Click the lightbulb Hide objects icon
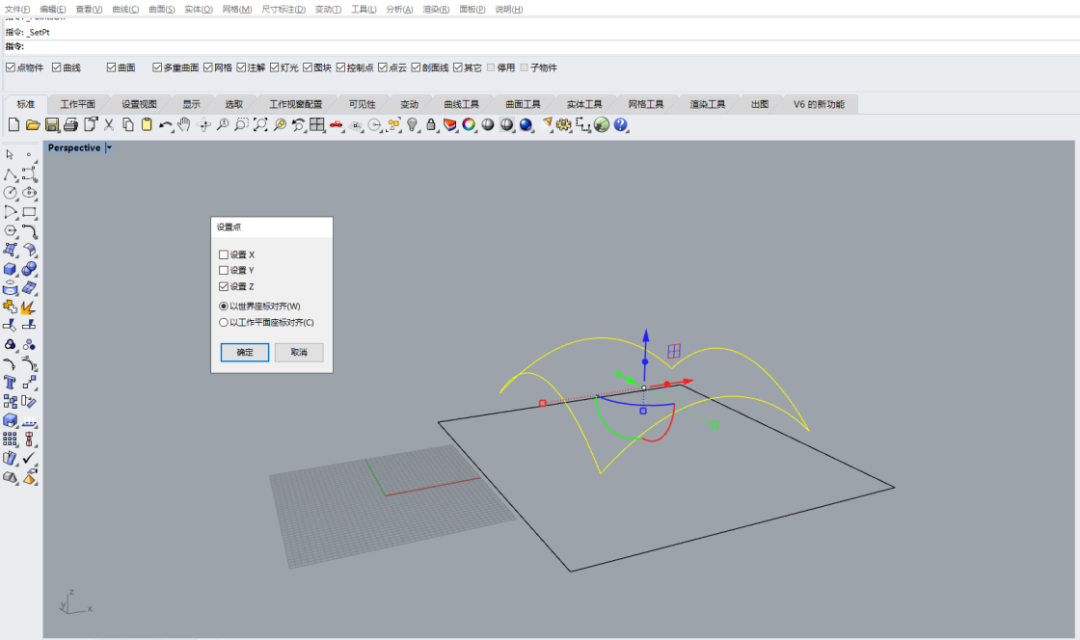1080x640 pixels. click(412, 125)
